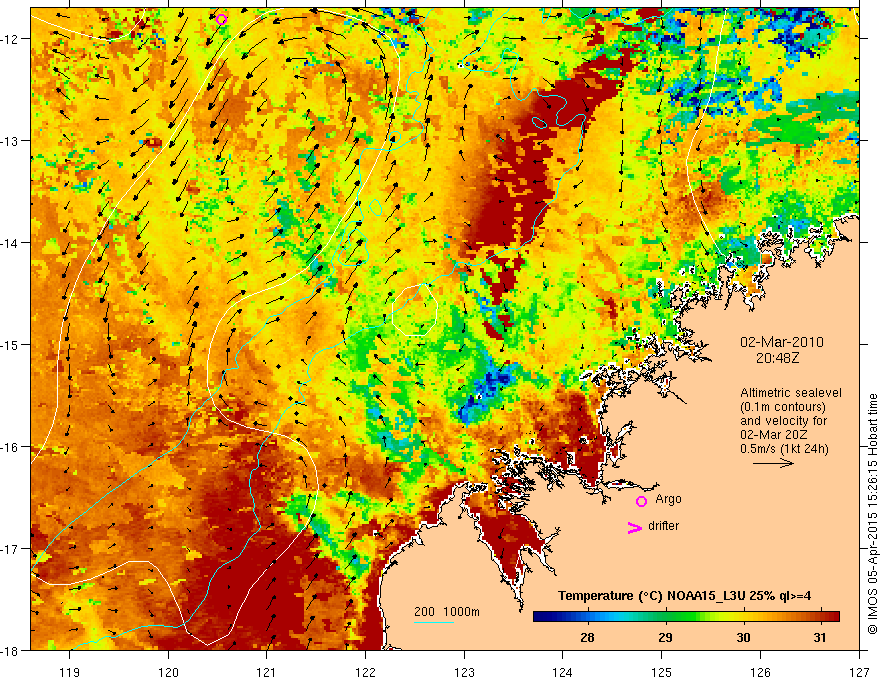
Task: Click the -18 latitude axis label
Action: click(11, 651)
